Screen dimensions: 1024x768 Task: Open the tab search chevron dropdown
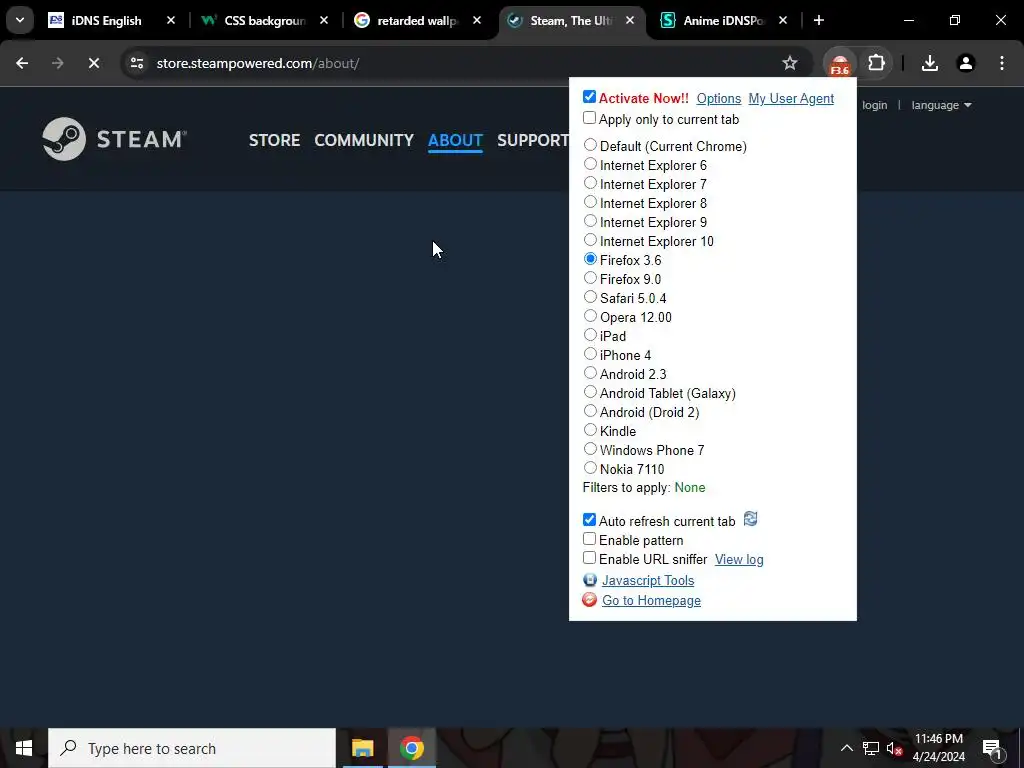(20, 20)
